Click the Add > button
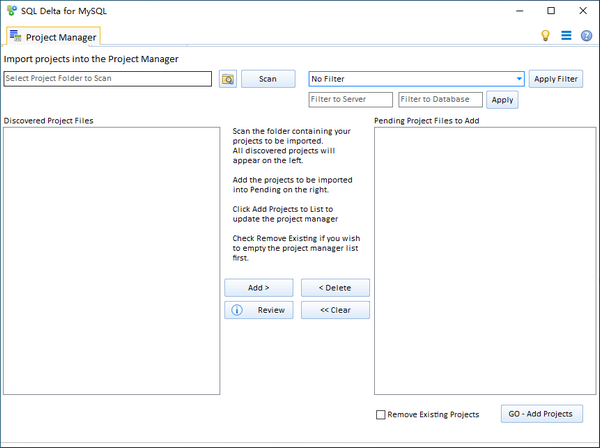 (x=259, y=288)
